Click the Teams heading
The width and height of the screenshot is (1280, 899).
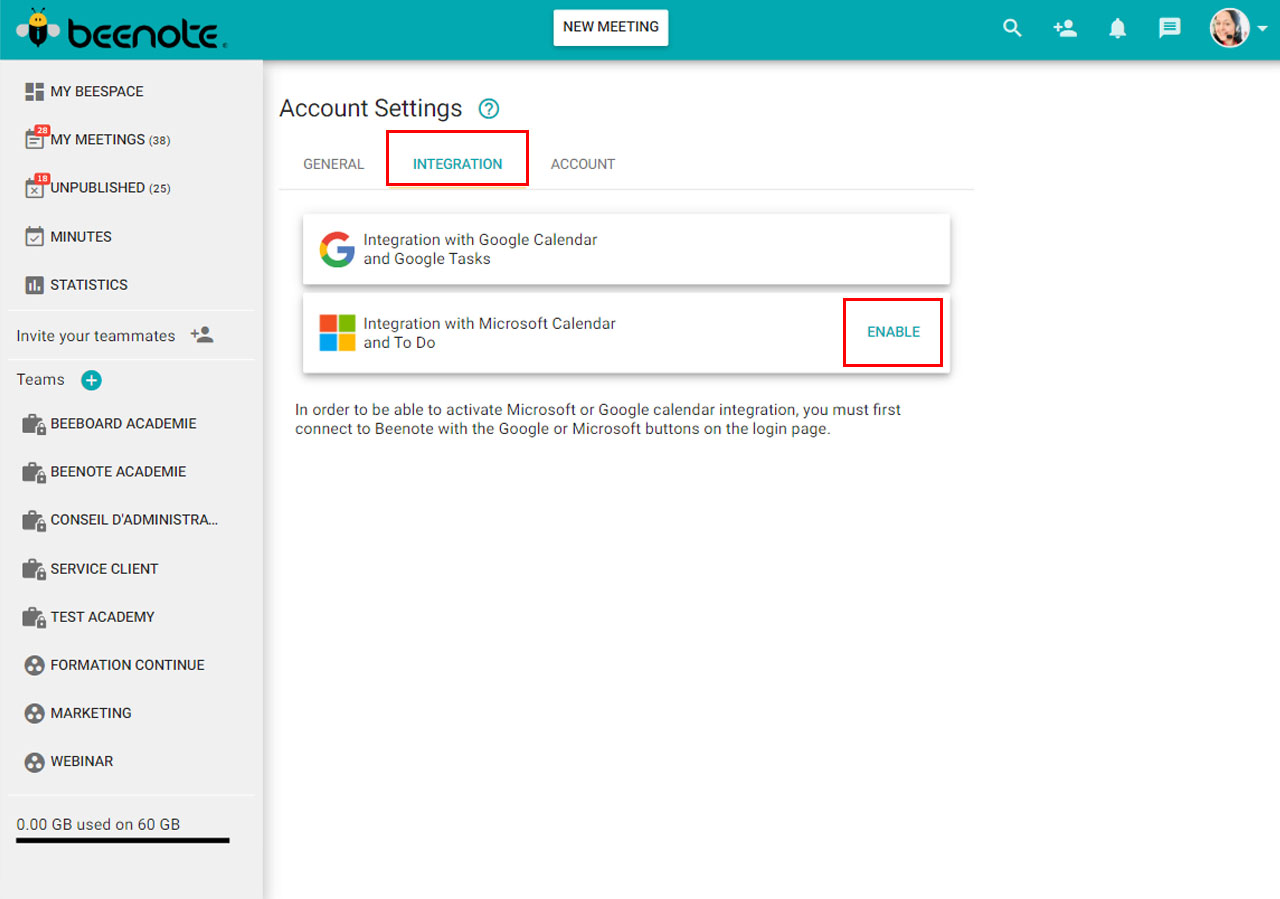[40, 380]
